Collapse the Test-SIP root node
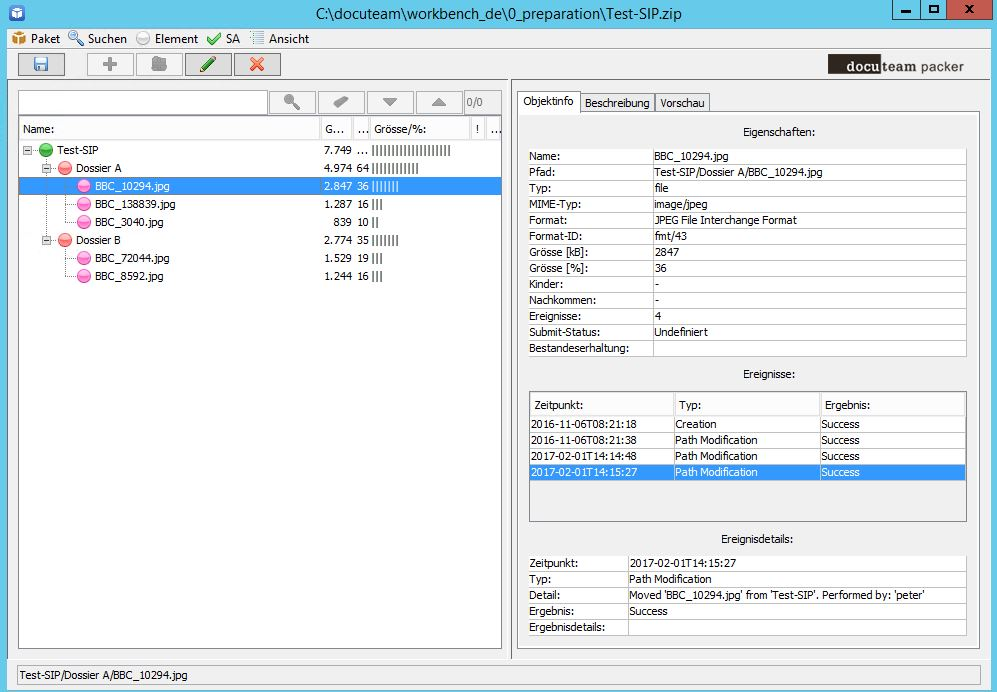 pos(28,150)
